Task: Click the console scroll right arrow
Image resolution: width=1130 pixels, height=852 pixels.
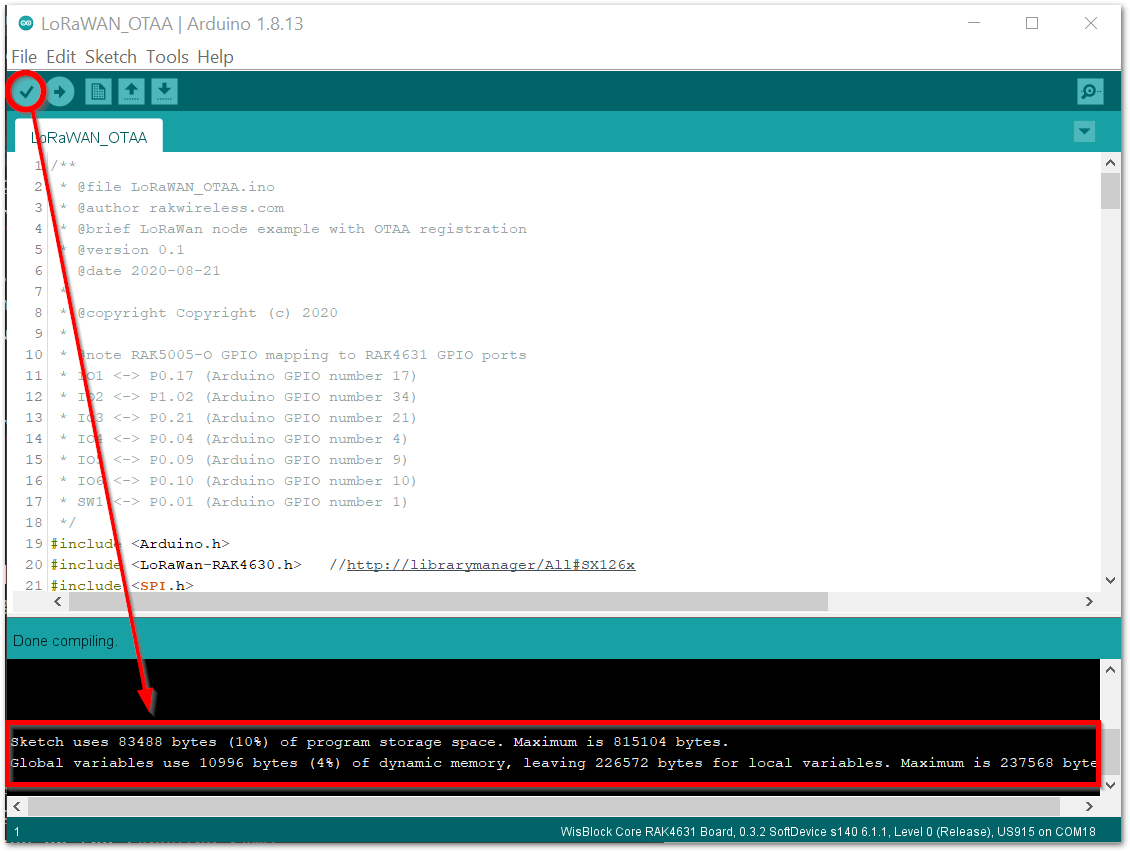Action: [1089, 806]
